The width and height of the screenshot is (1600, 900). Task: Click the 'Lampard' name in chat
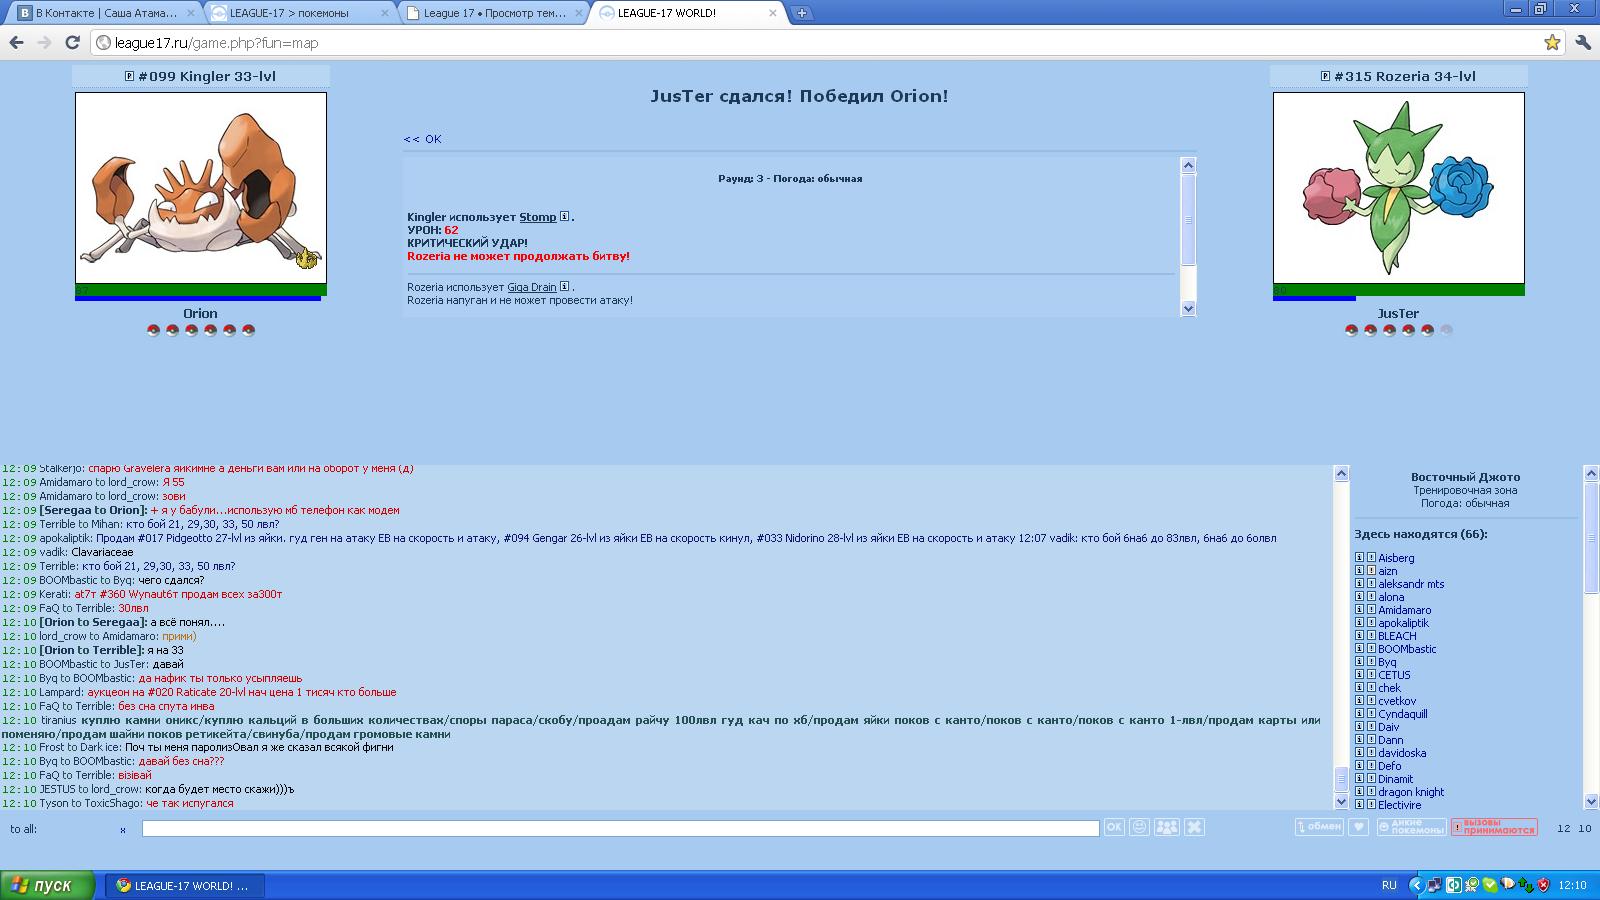61,692
